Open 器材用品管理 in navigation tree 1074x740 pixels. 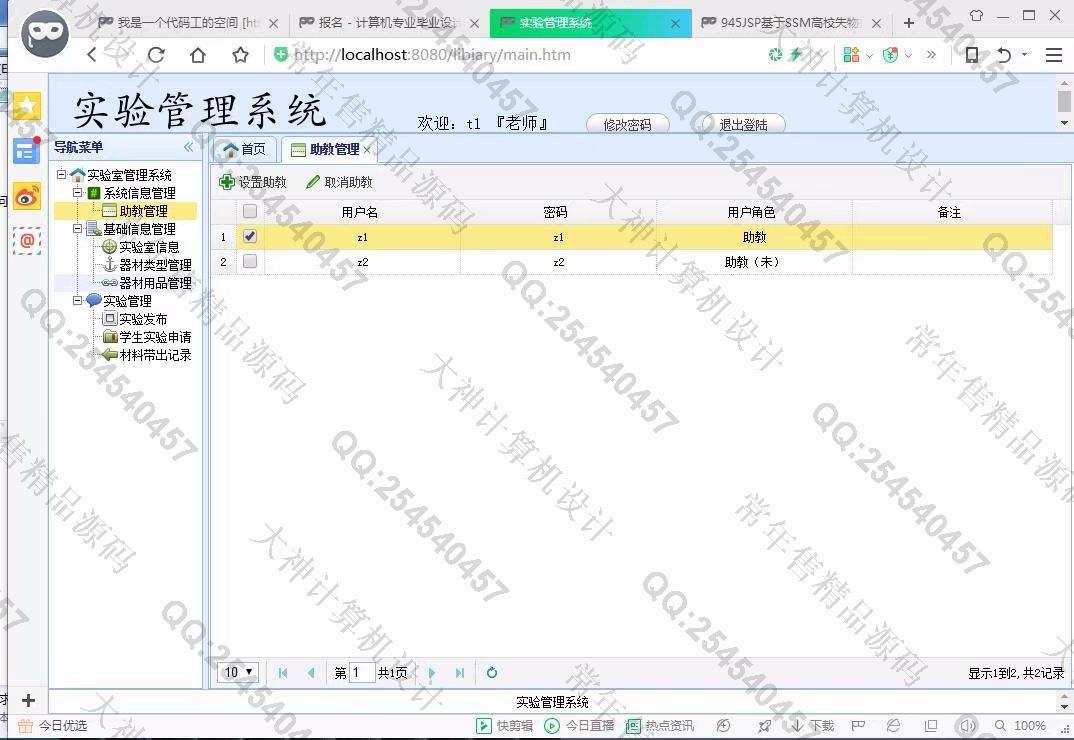coord(155,282)
